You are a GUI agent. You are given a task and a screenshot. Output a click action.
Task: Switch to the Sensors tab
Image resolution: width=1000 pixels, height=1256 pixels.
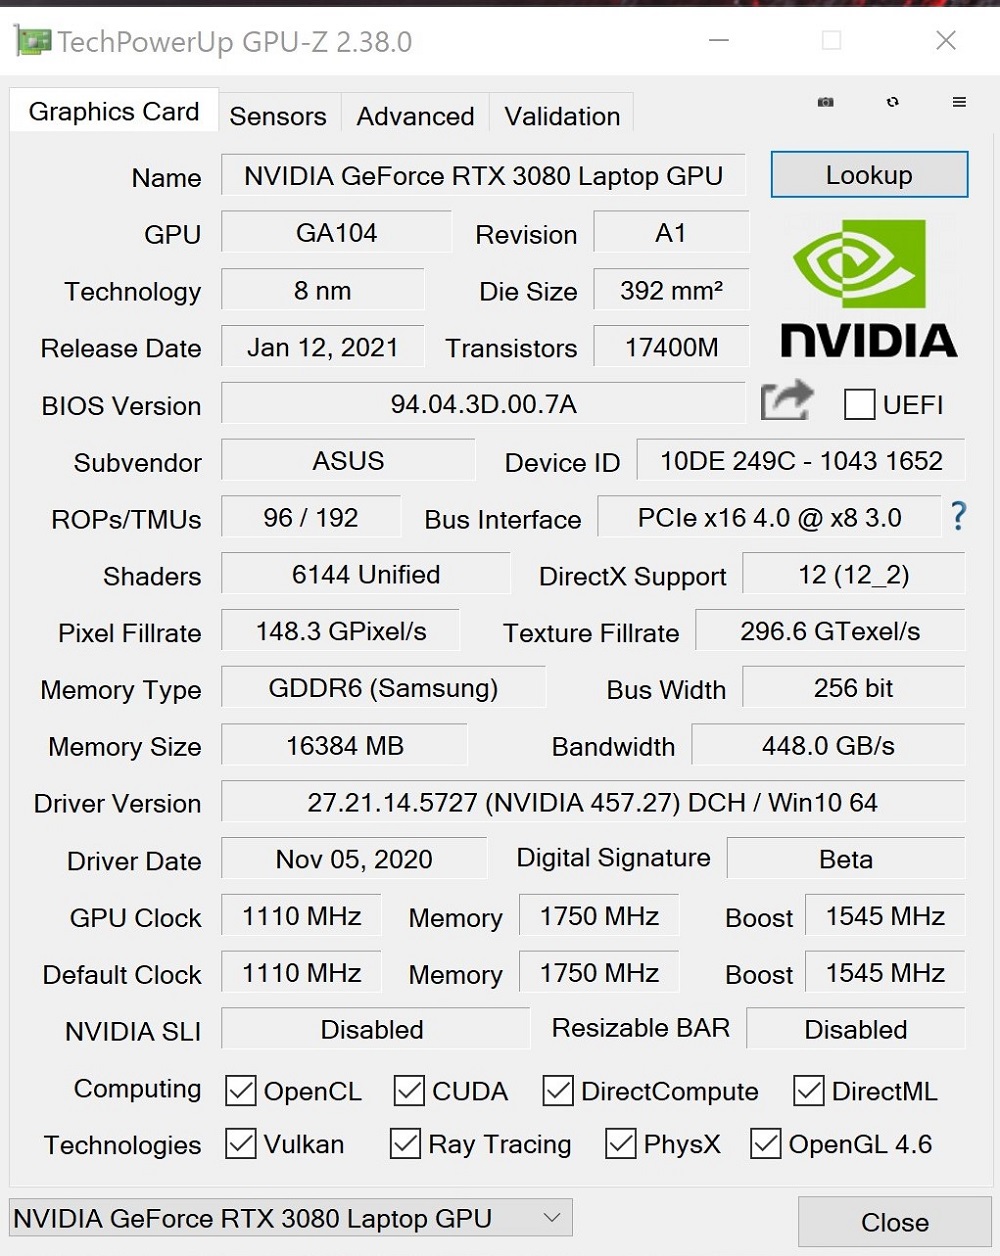(278, 116)
